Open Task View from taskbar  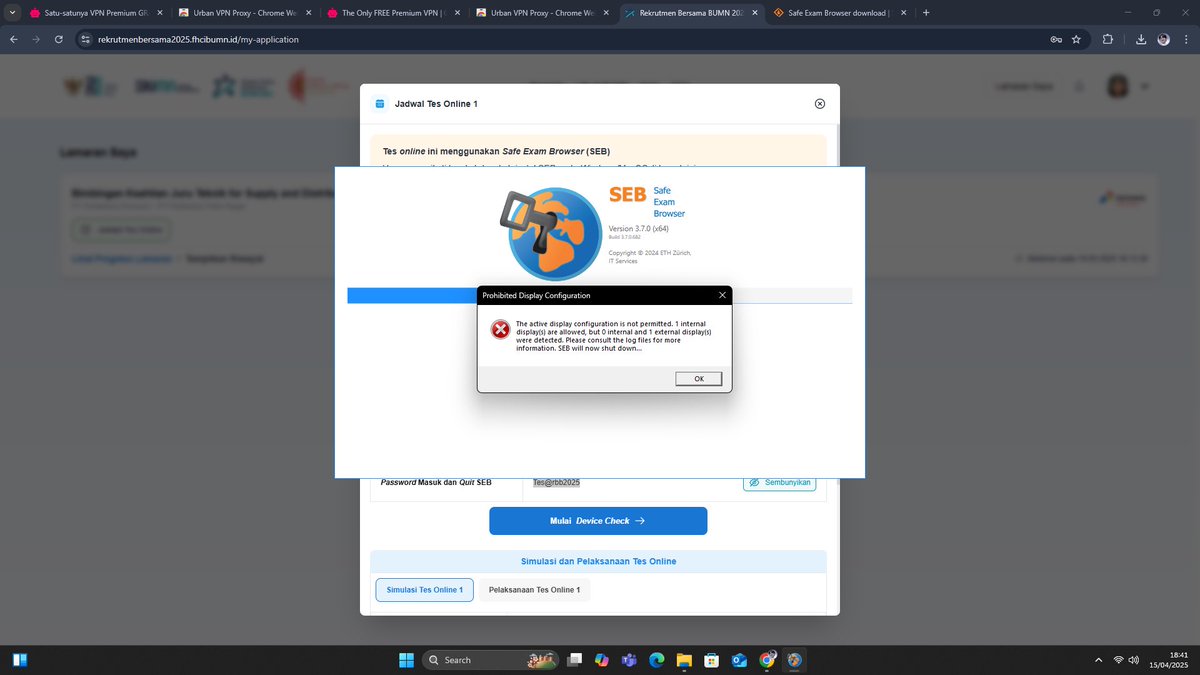(x=575, y=660)
